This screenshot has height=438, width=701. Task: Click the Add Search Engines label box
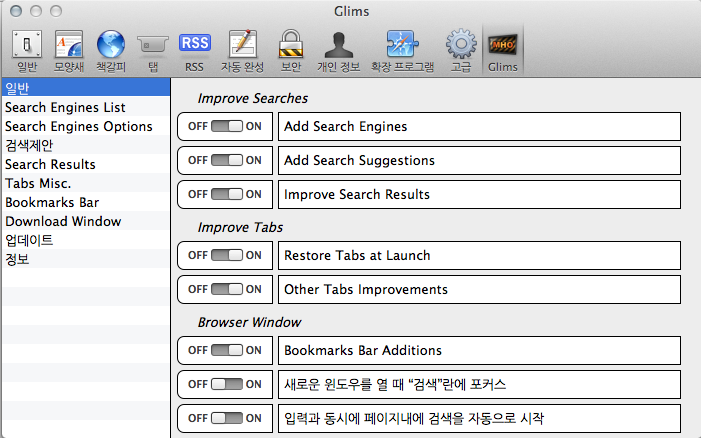[x=479, y=126]
